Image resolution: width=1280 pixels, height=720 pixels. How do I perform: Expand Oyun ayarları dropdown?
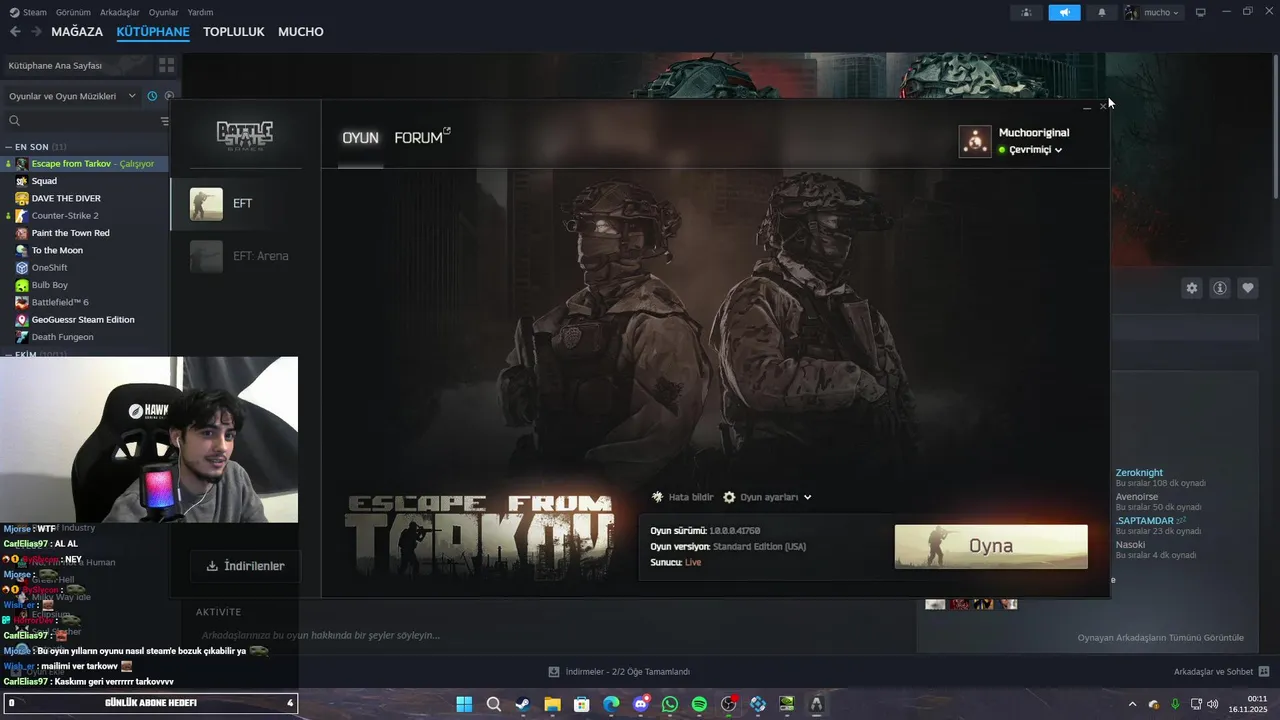[x=767, y=497]
